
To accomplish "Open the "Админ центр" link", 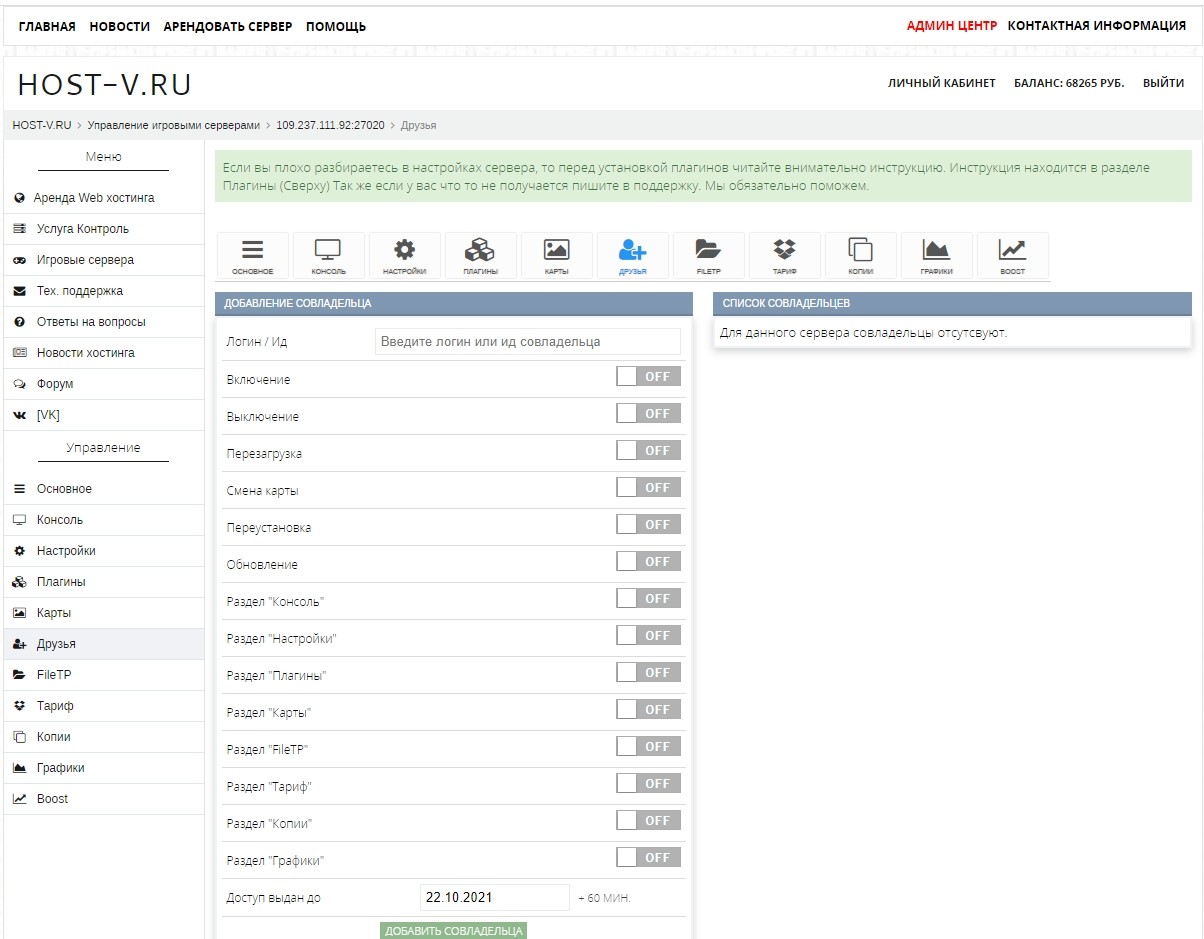I will [x=951, y=26].
